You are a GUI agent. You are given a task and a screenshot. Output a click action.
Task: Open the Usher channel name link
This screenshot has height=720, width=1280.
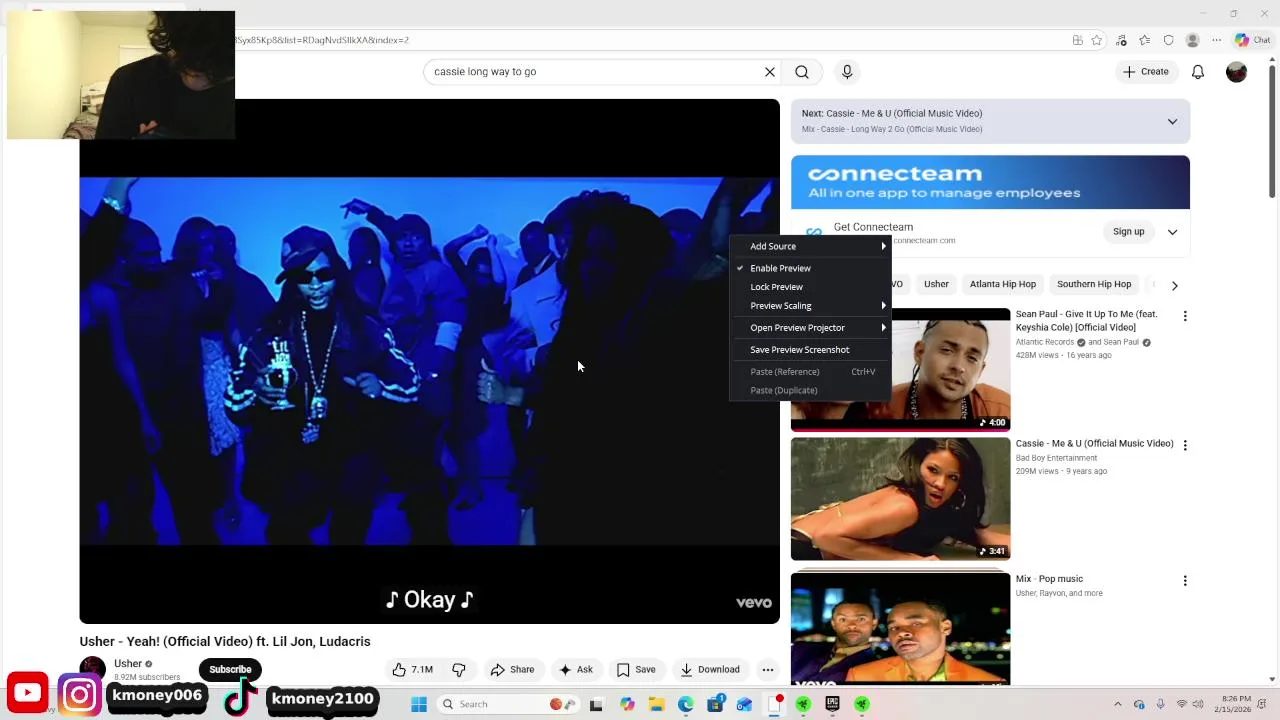(128, 664)
